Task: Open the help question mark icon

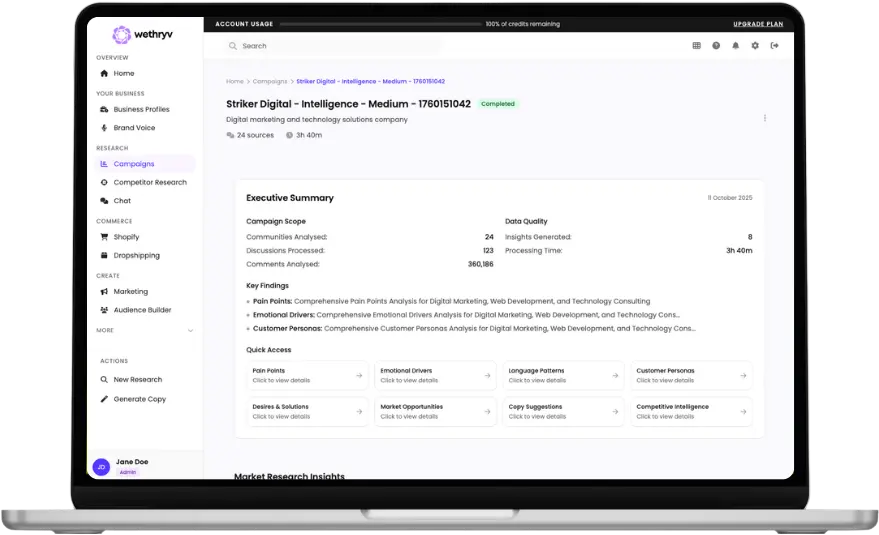Action: pos(716,45)
